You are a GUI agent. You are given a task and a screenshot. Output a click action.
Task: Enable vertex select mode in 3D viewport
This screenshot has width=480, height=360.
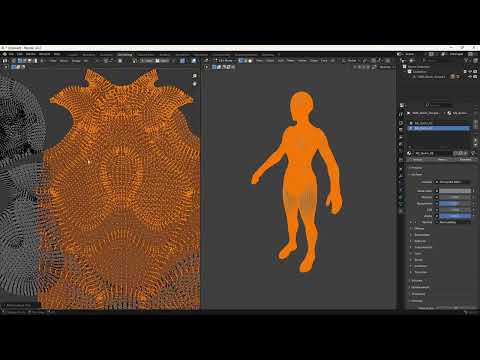241,61
